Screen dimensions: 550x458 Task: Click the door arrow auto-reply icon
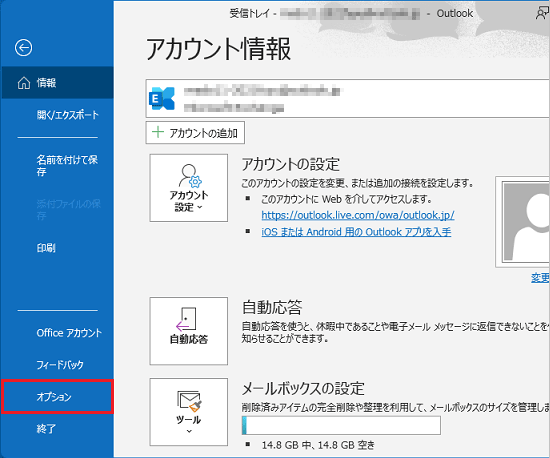(x=186, y=319)
